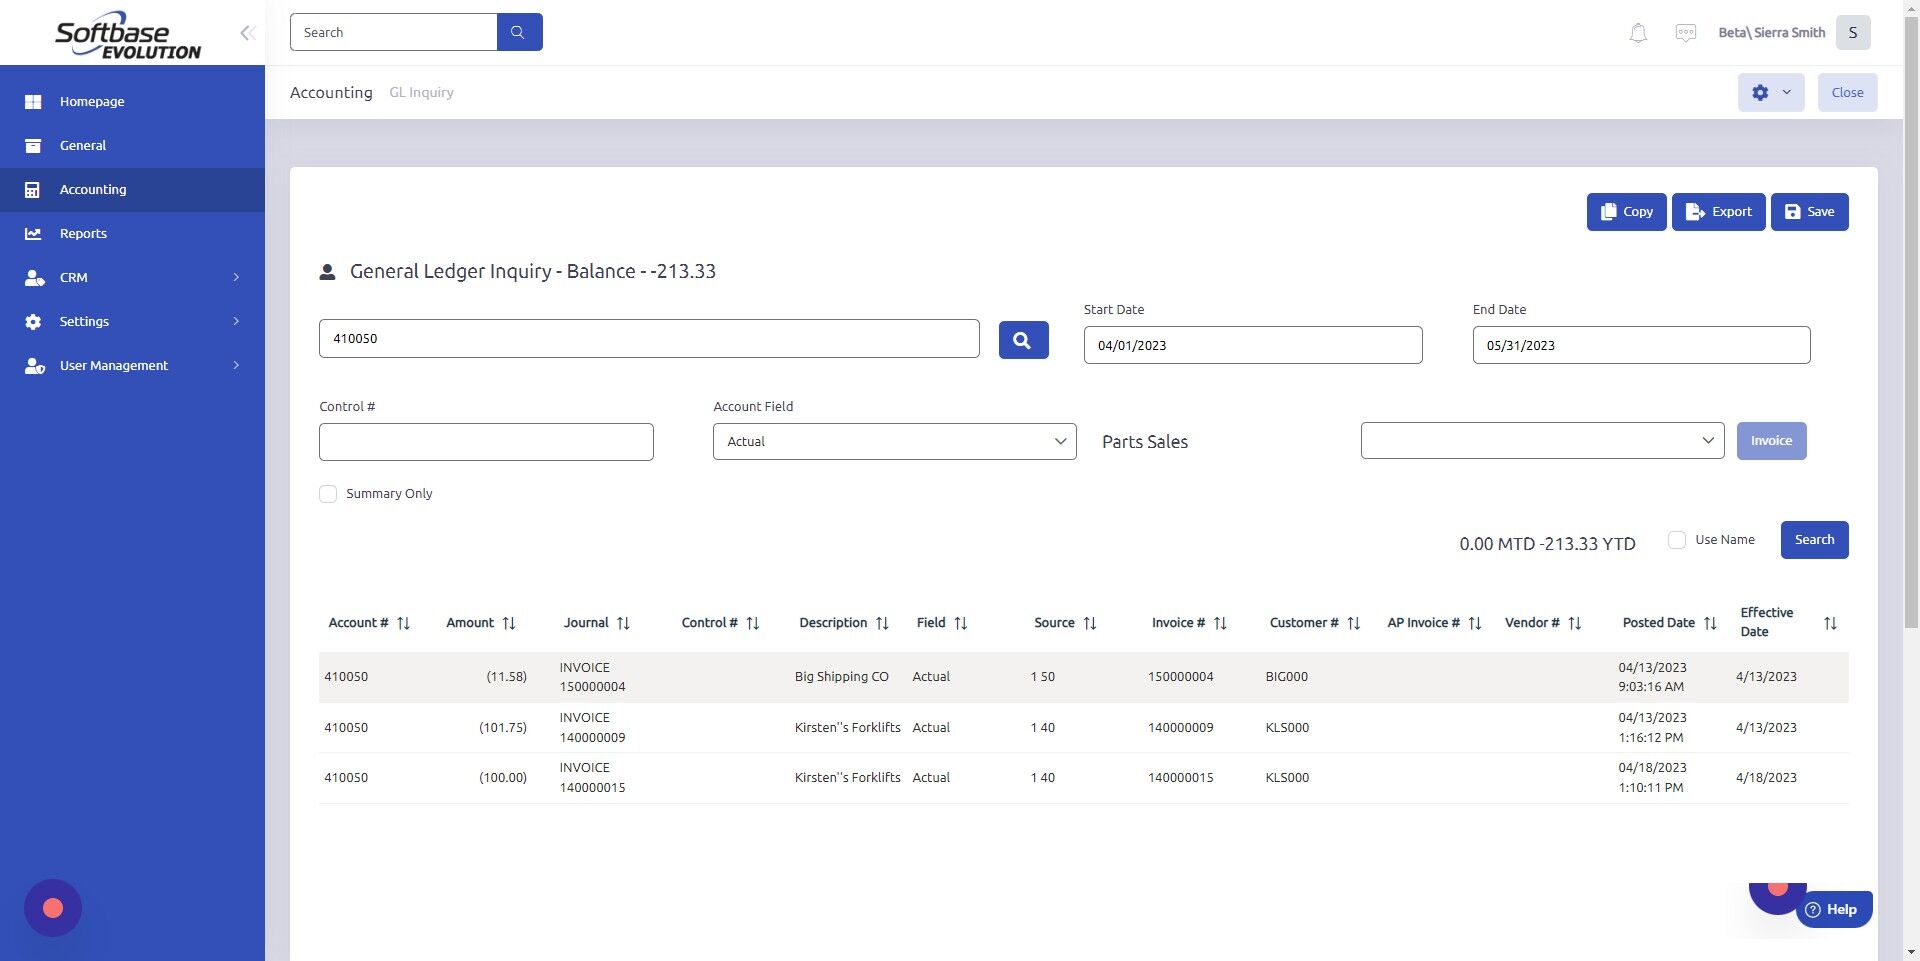Image resolution: width=1920 pixels, height=961 pixels.
Task: Sort by Description column arrows
Action: click(x=882, y=623)
